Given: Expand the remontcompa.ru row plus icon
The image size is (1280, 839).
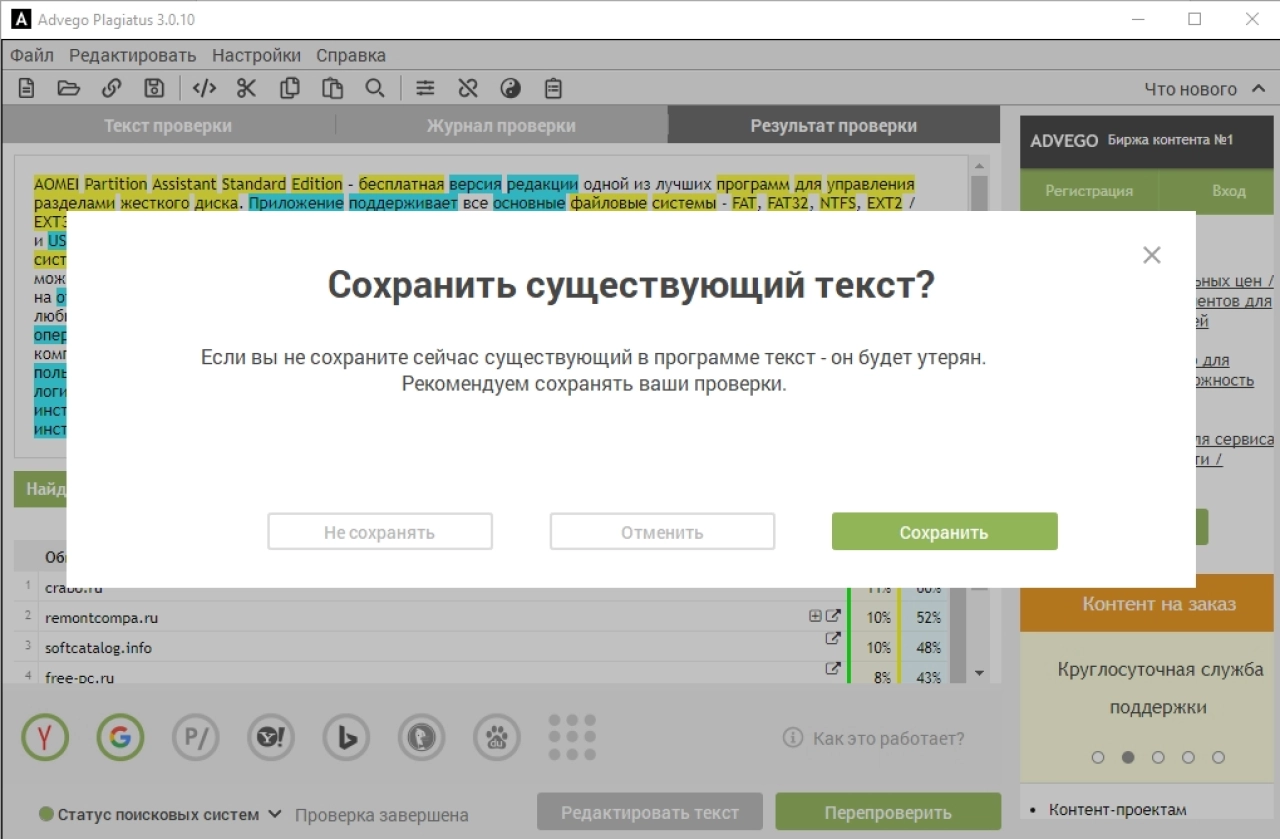Looking at the screenshot, I should 815,617.
